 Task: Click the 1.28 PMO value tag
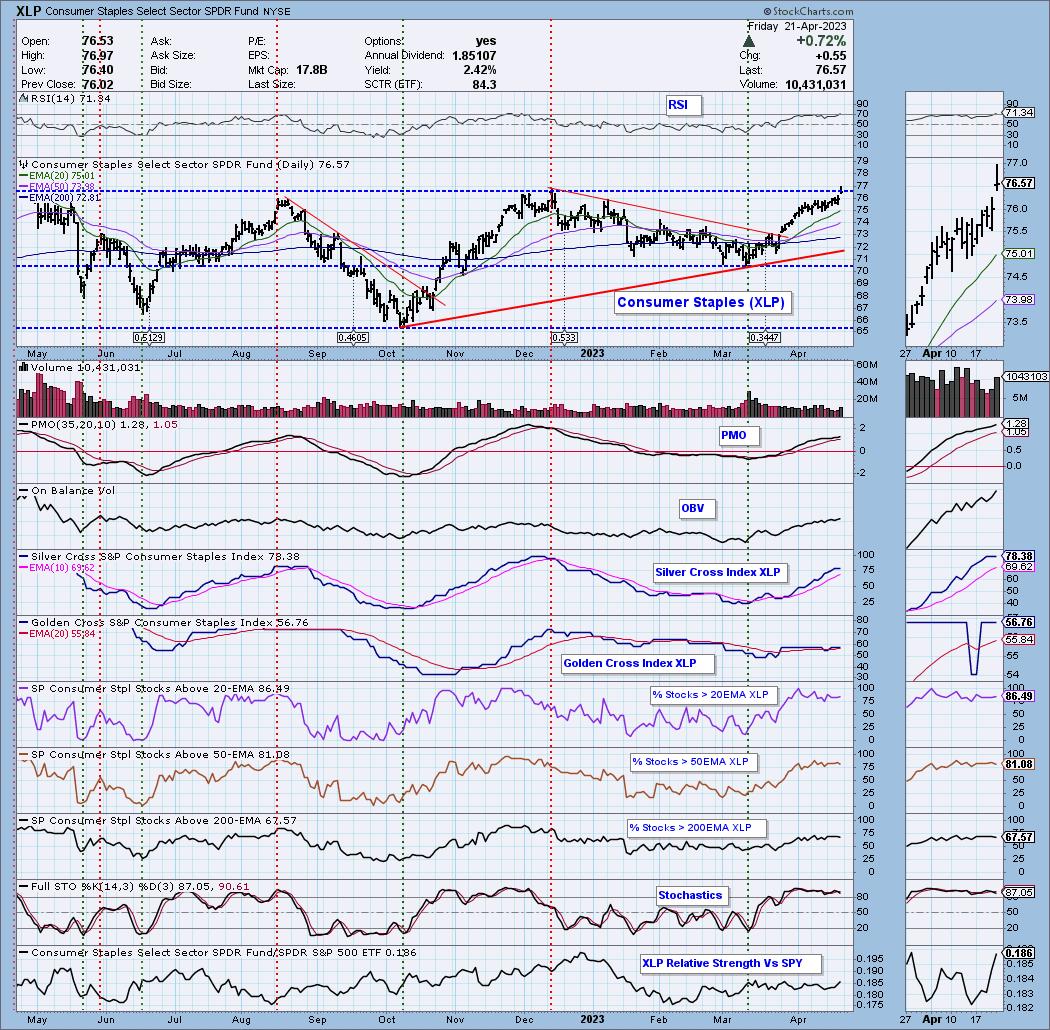1016,424
